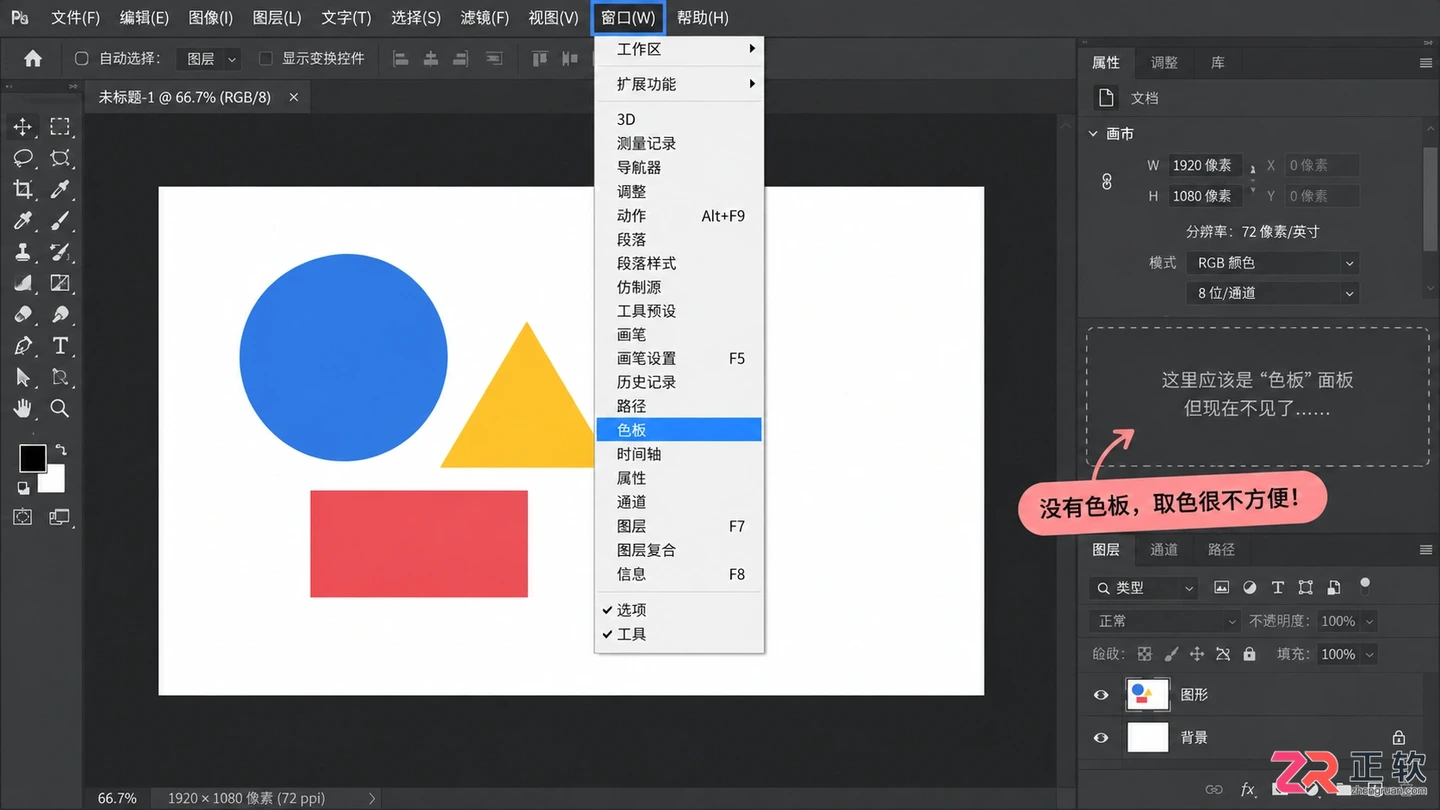This screenshot has height=810, width=1440.
Task: Select the Hand tool
Action: [x=22, y=408]
